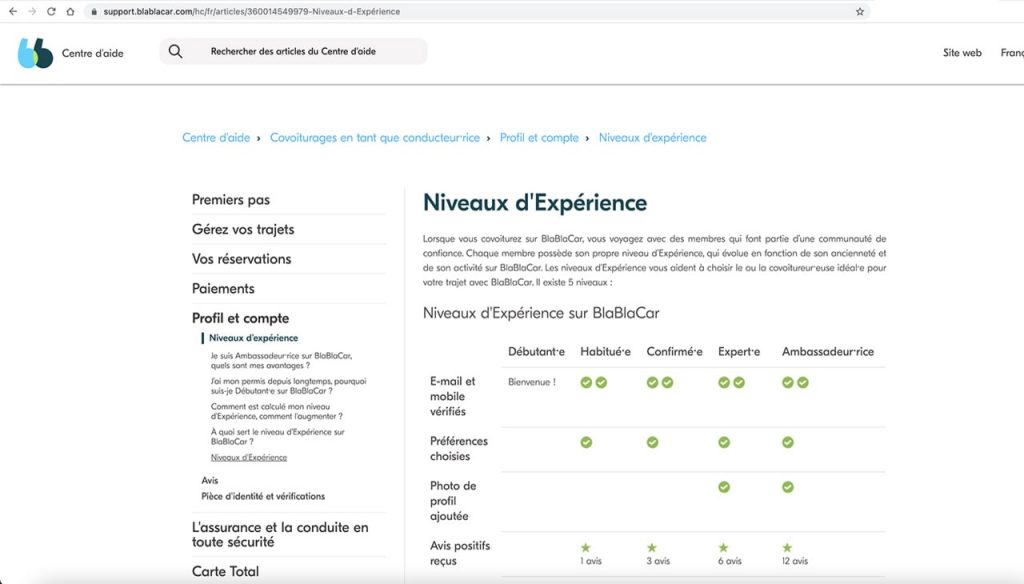Image resolution: width=1024 pixels, height=584 pixels.
Task: Select Vos réservations in the sidebar
Action: tap(242, 259)
